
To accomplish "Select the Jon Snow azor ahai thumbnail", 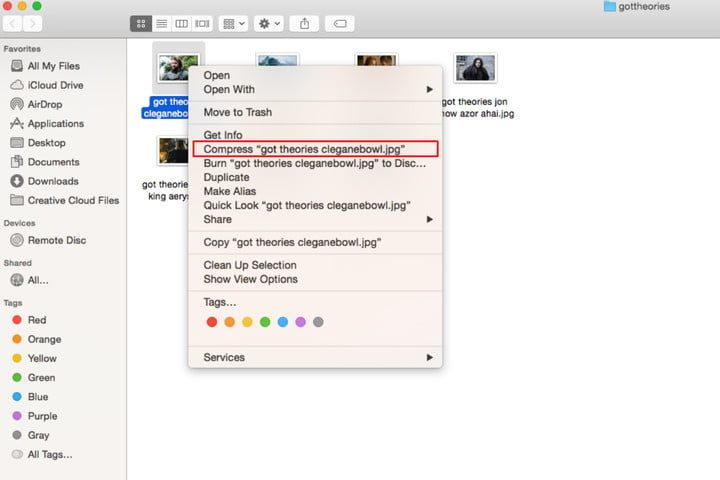I will [x=475, y=68].
